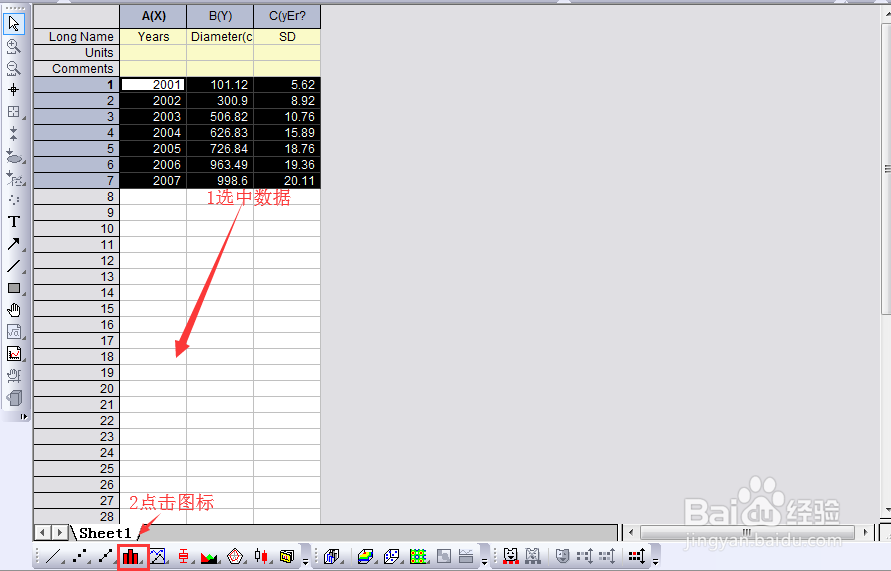
Task: Select column C(yEr?) header
Action: click(x=287, y=16)
